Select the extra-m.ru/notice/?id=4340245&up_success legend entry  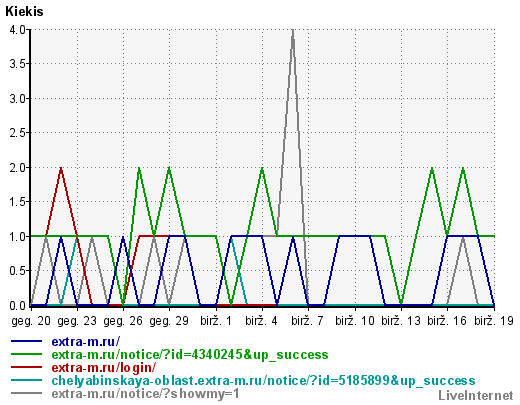coord(190,355)
